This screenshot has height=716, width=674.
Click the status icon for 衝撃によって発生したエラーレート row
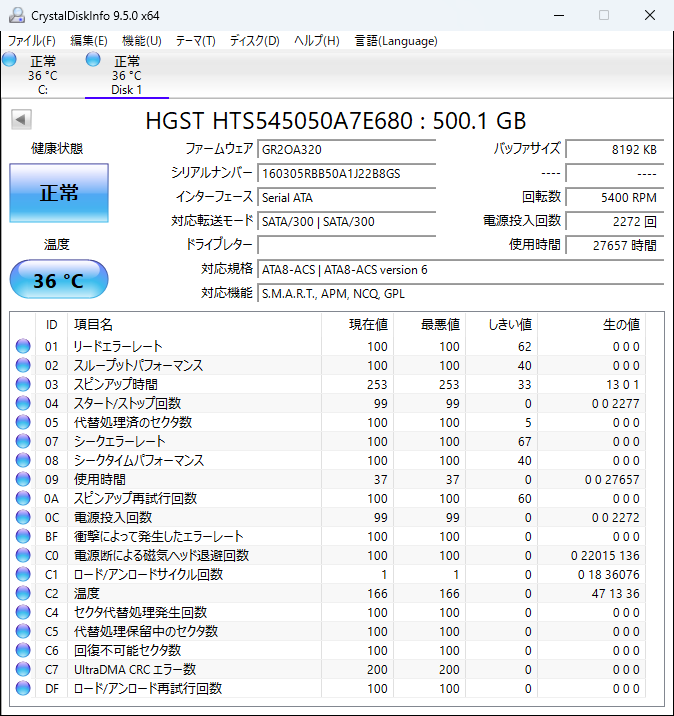pyautogui.click(x=23, y=536)
